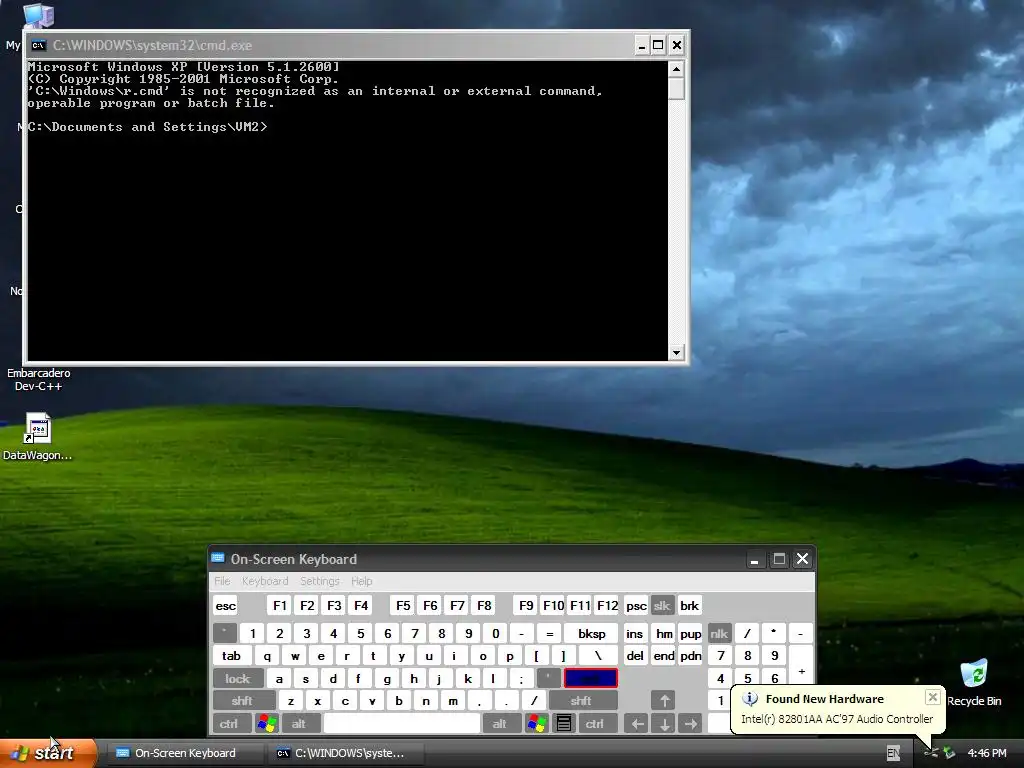Click the brk key

[689, 605]
